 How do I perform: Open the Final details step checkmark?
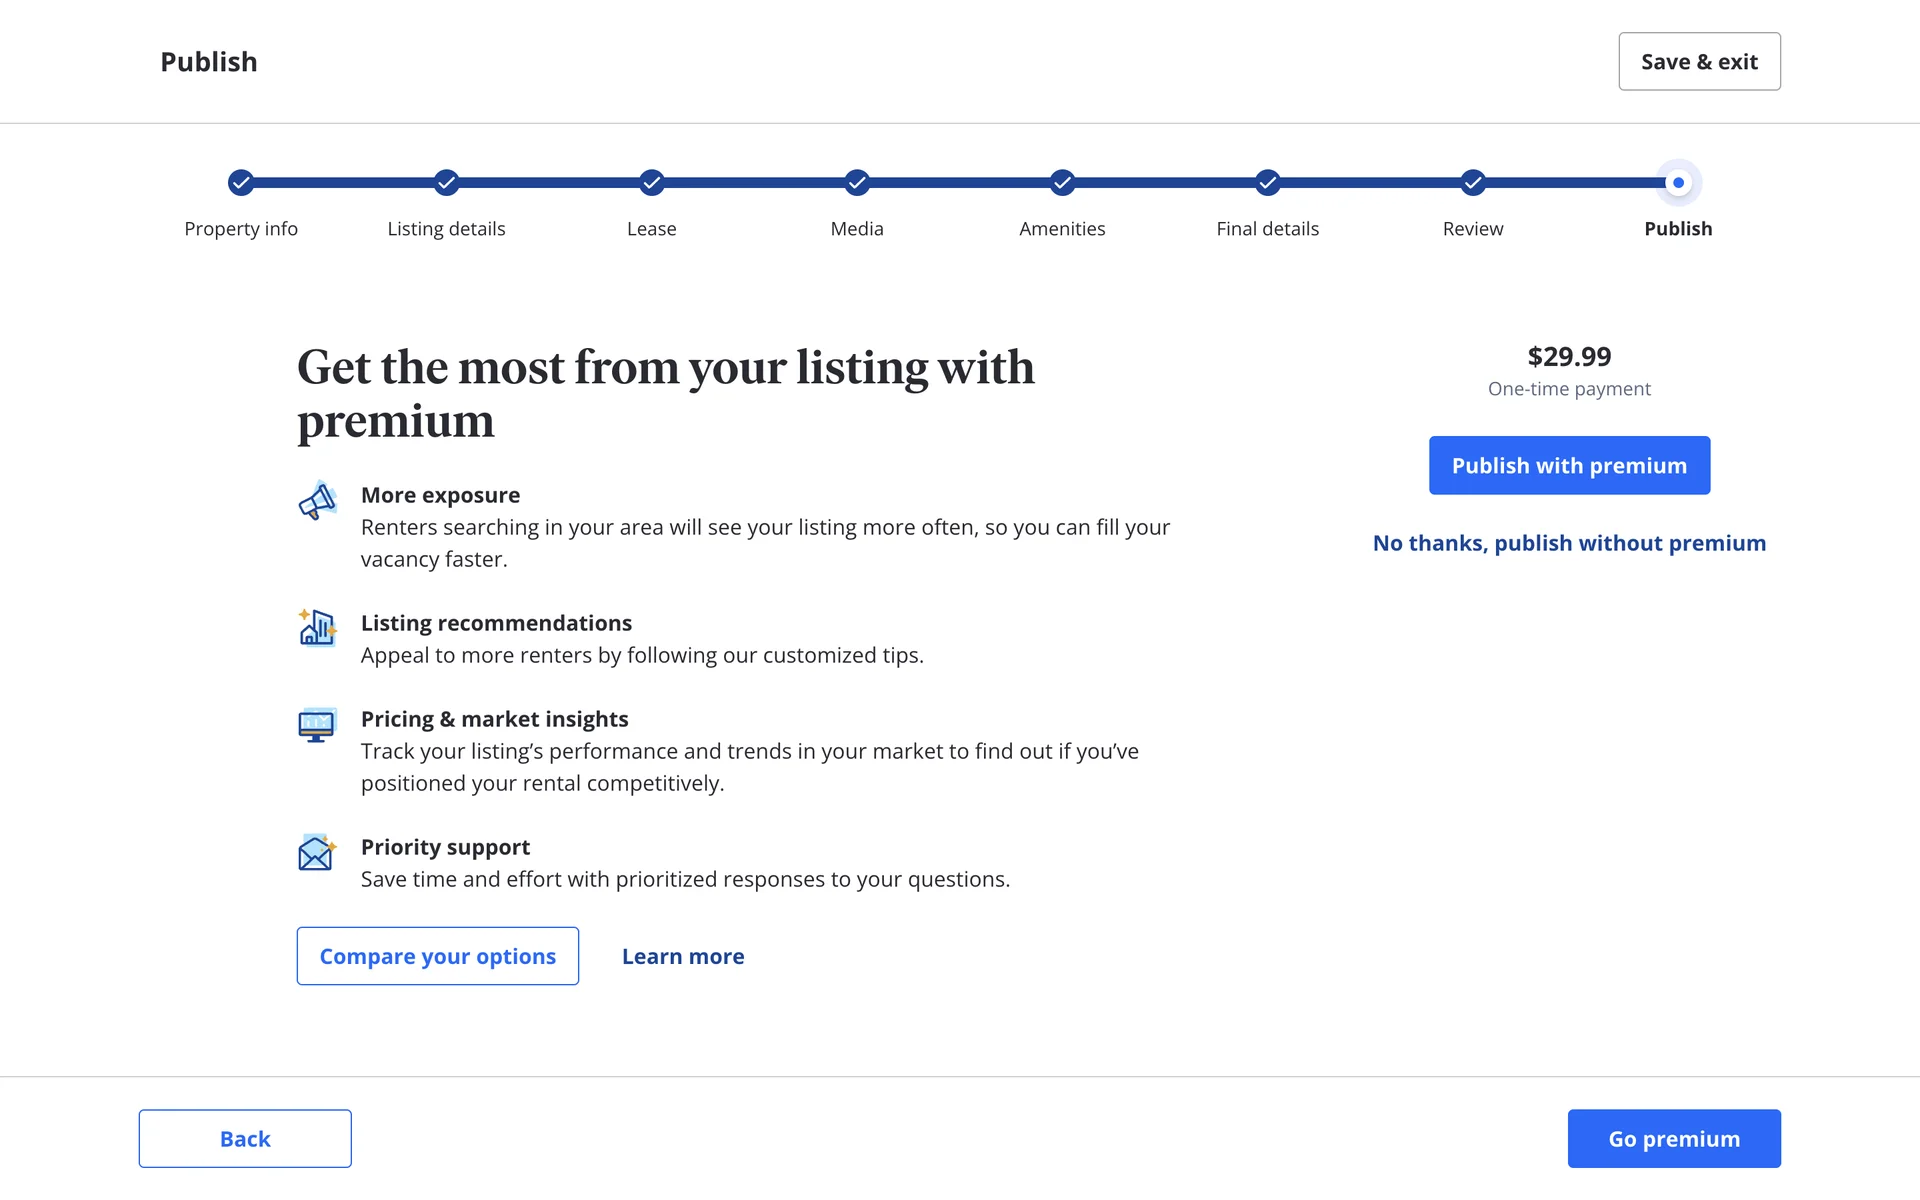(1268, 183)
